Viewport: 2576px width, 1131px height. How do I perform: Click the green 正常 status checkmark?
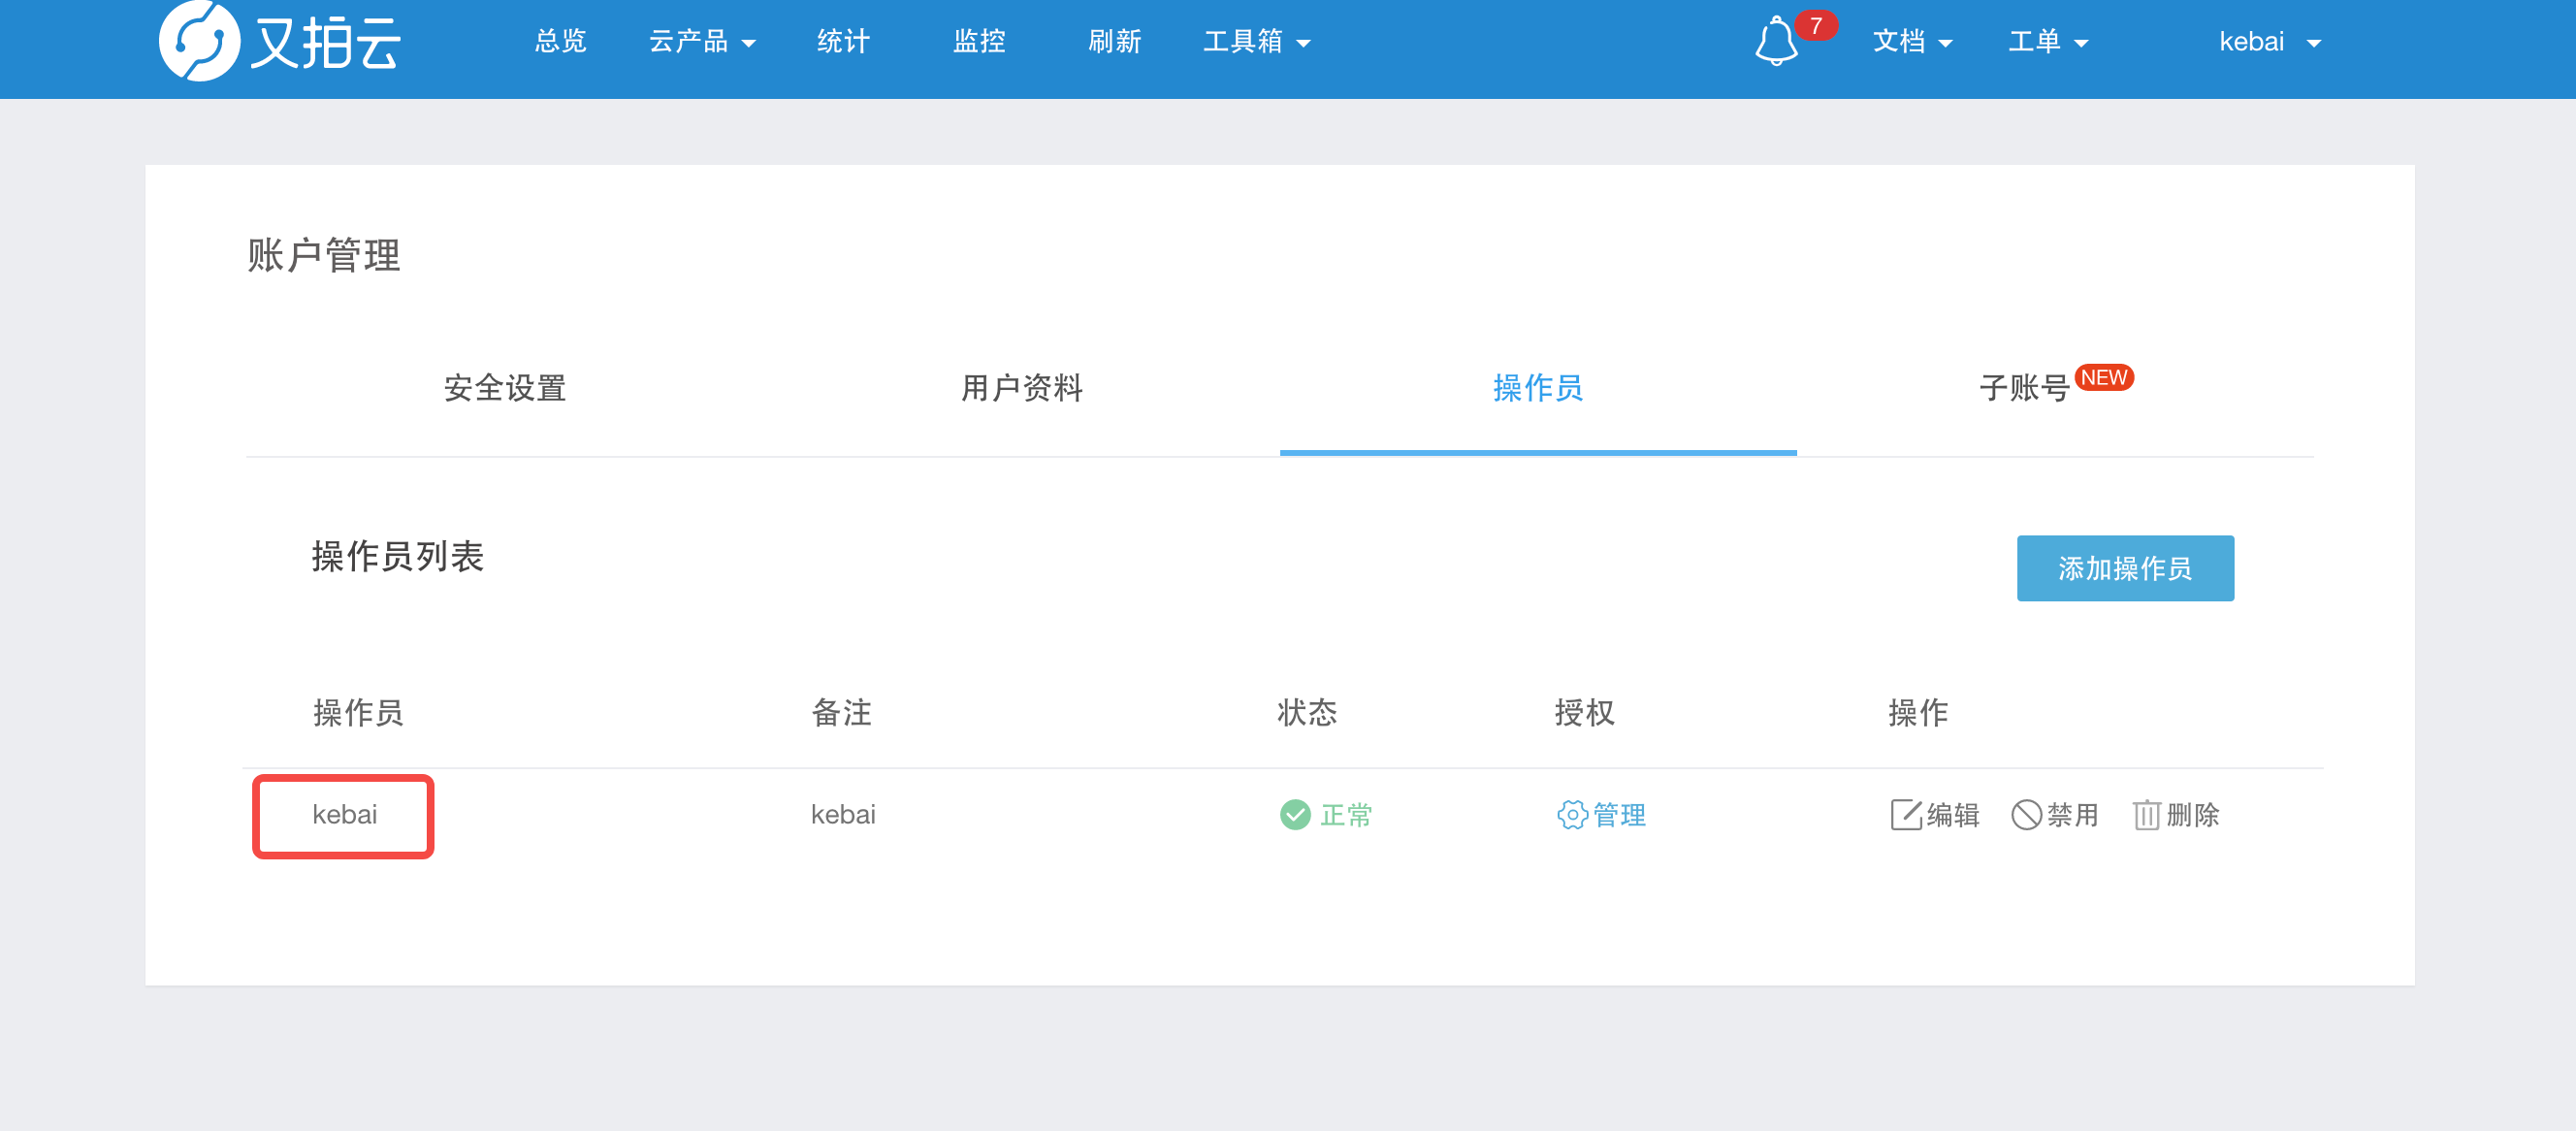coord(1295,815)
